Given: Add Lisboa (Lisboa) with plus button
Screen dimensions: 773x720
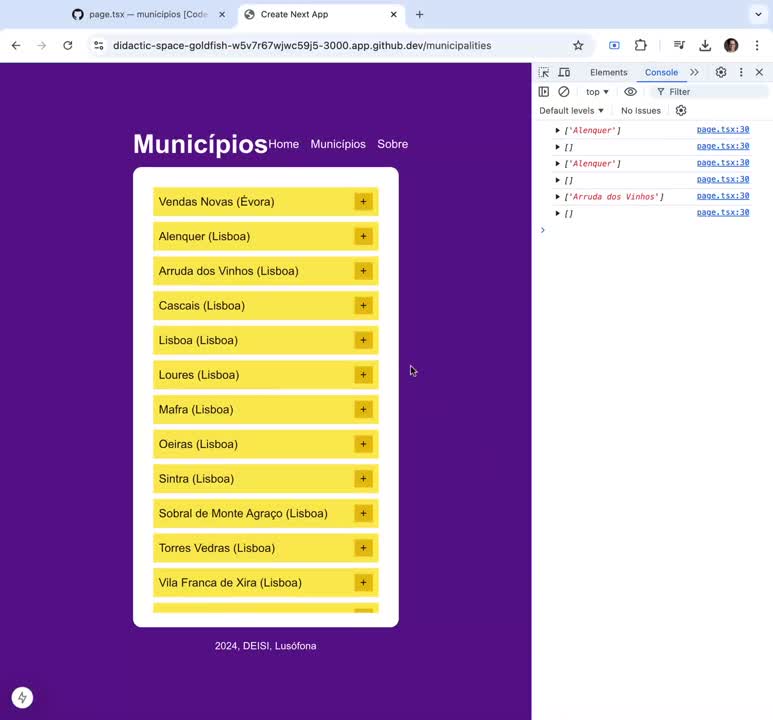Looking at the screenshot, I should pyautogui.click(x=363, y=340).
